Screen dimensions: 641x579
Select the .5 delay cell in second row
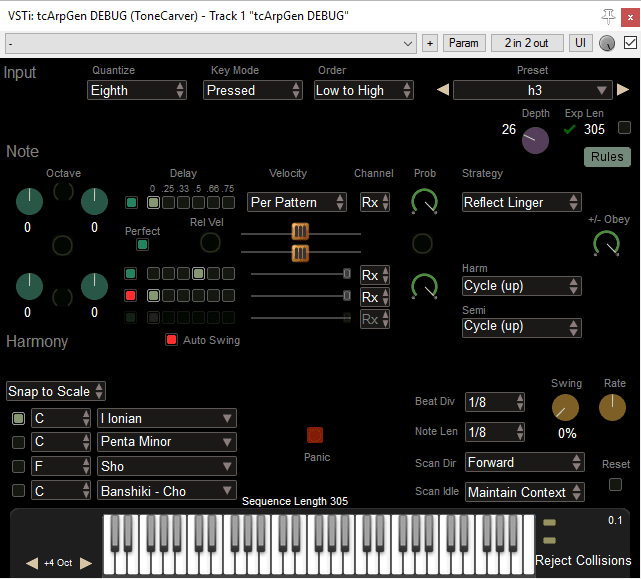pyautogui.click(x=198, y=273)
